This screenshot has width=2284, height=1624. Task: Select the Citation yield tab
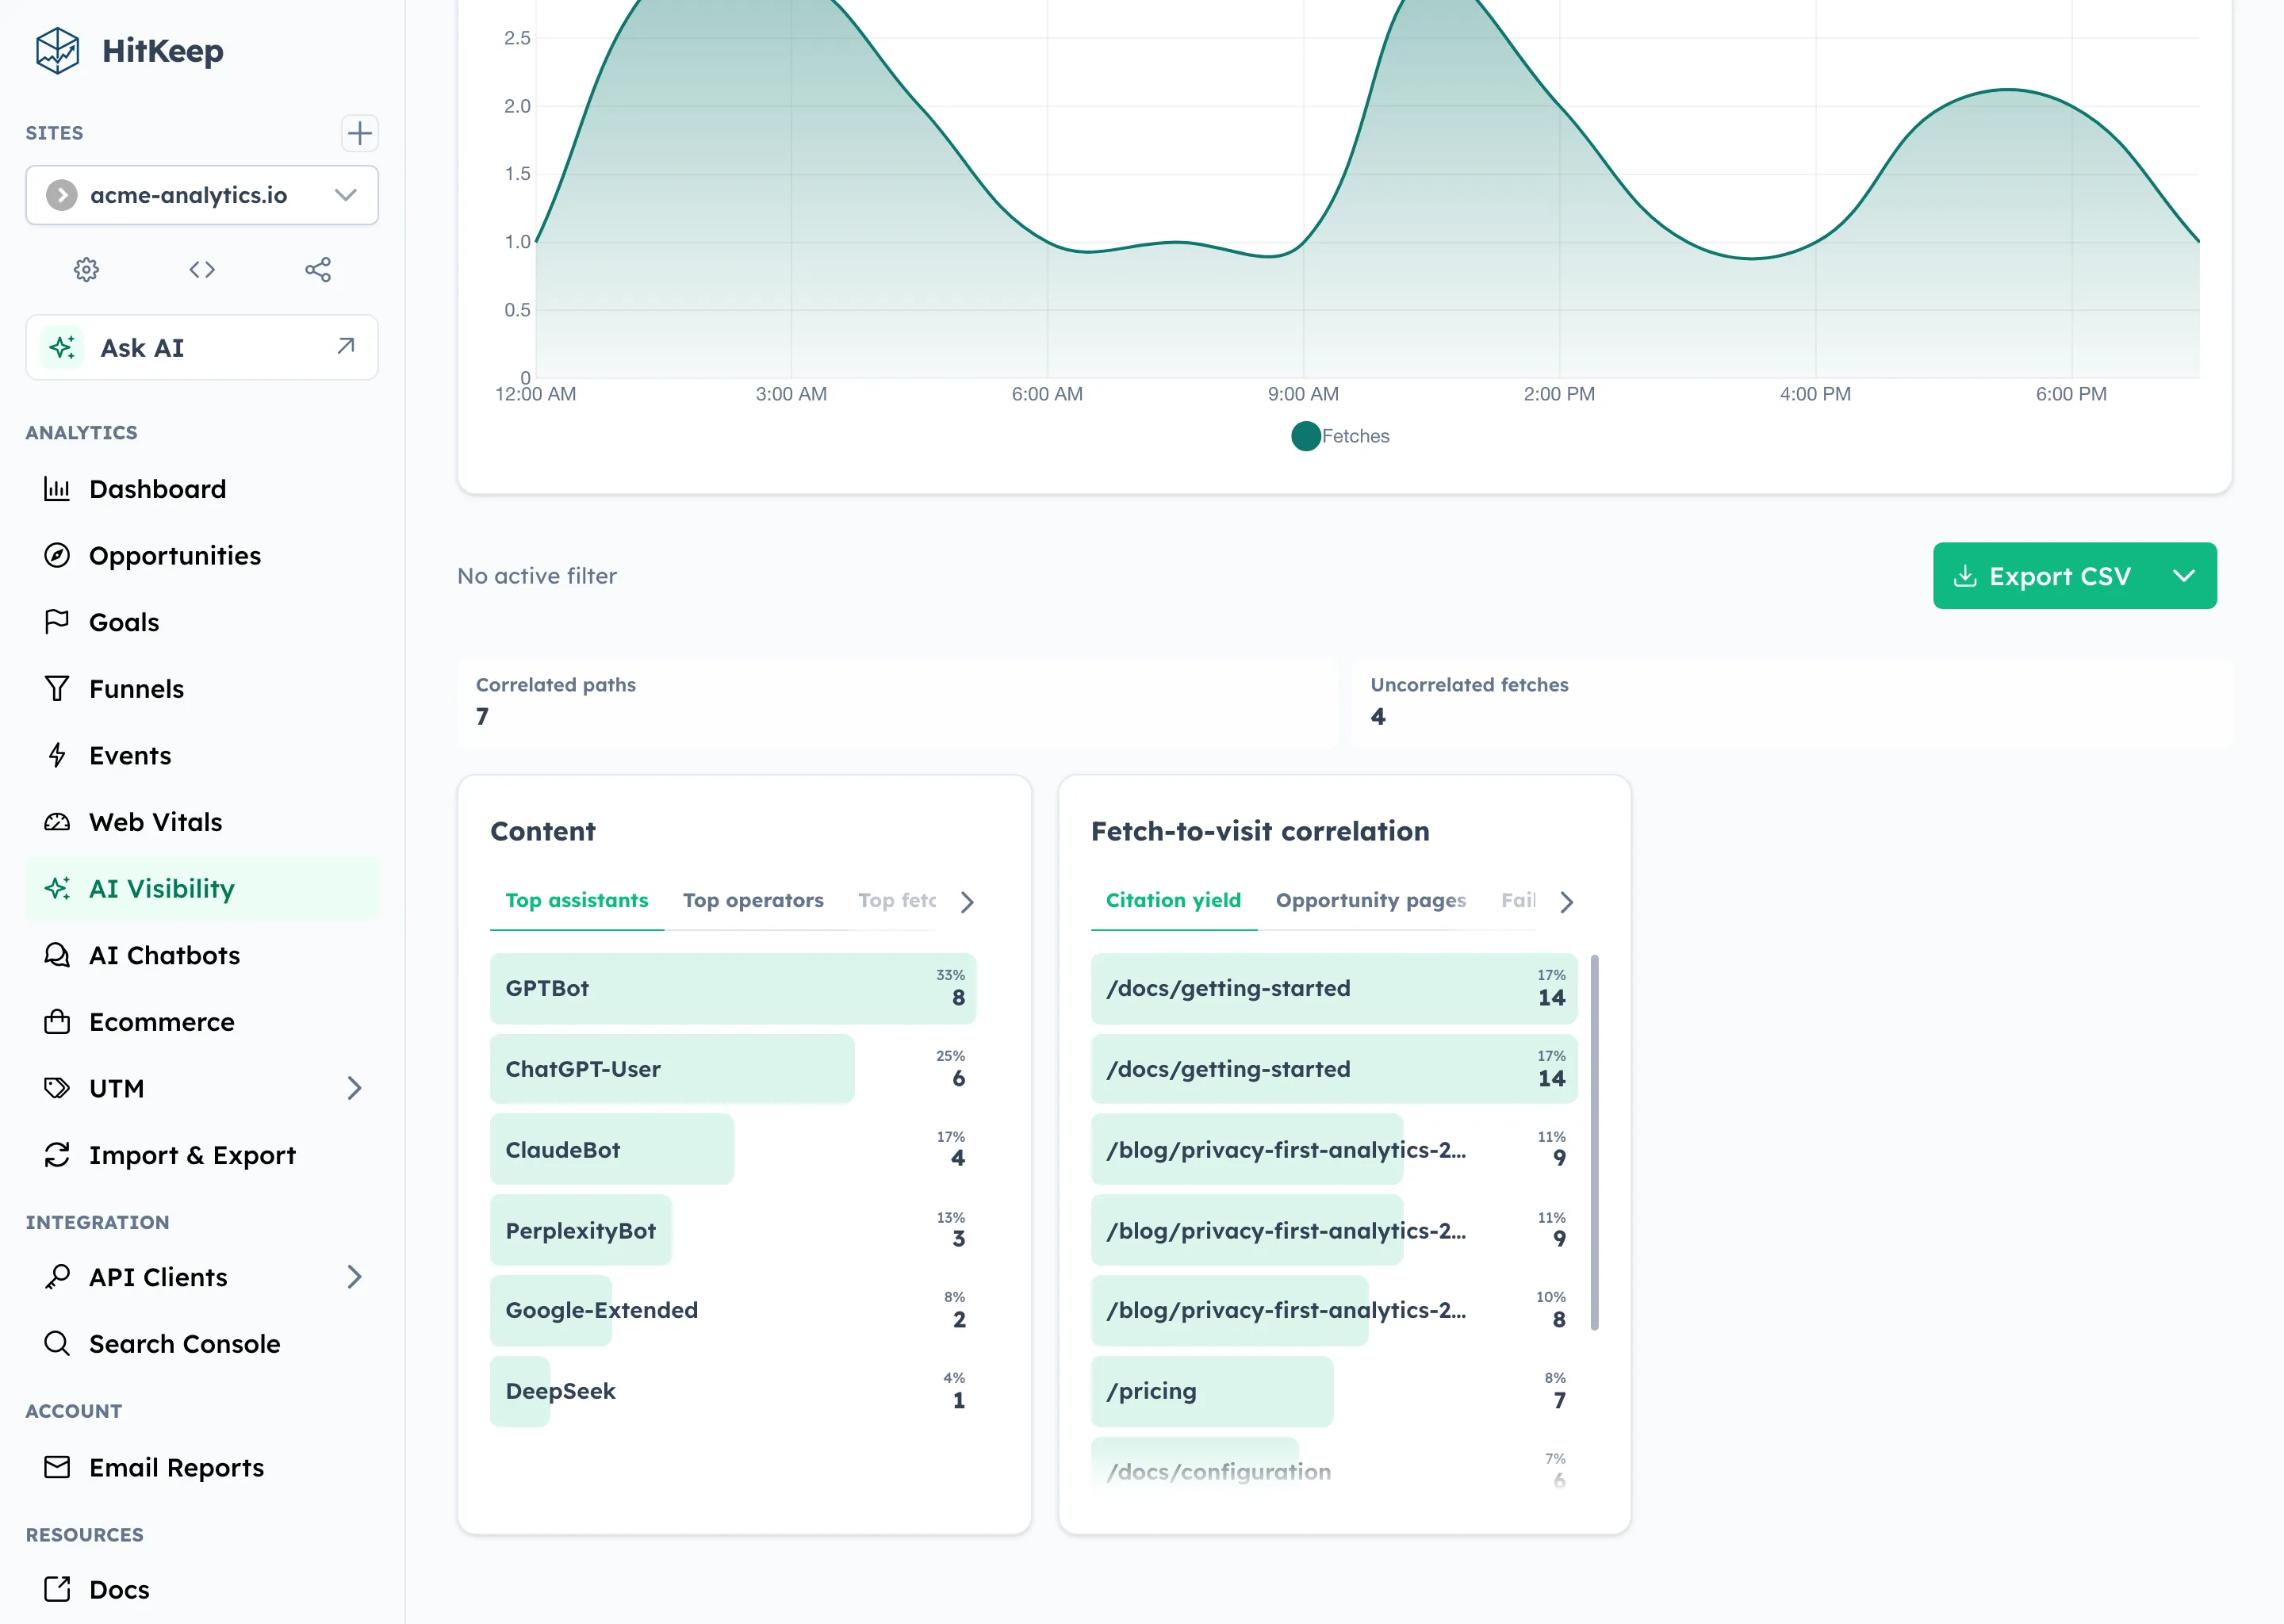[x=1174, y=901]
